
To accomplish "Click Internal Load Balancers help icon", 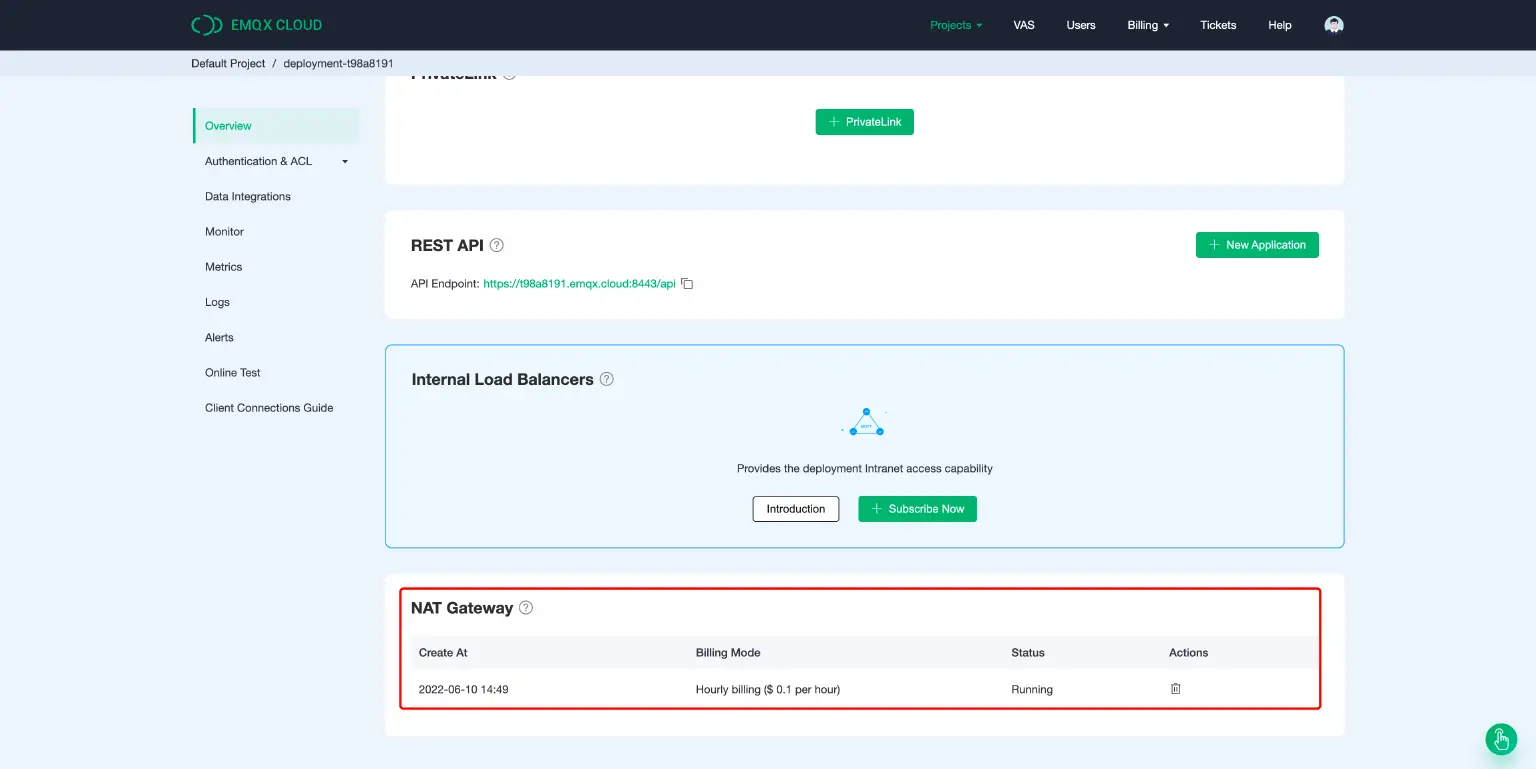I will tap(607, 380).
